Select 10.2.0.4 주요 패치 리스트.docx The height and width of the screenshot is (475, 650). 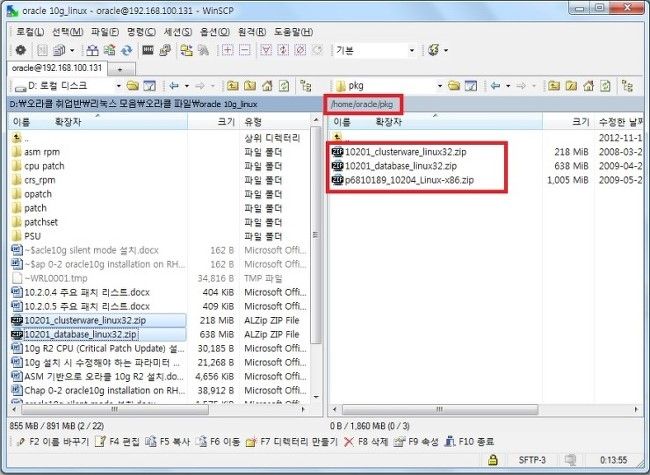87,293
